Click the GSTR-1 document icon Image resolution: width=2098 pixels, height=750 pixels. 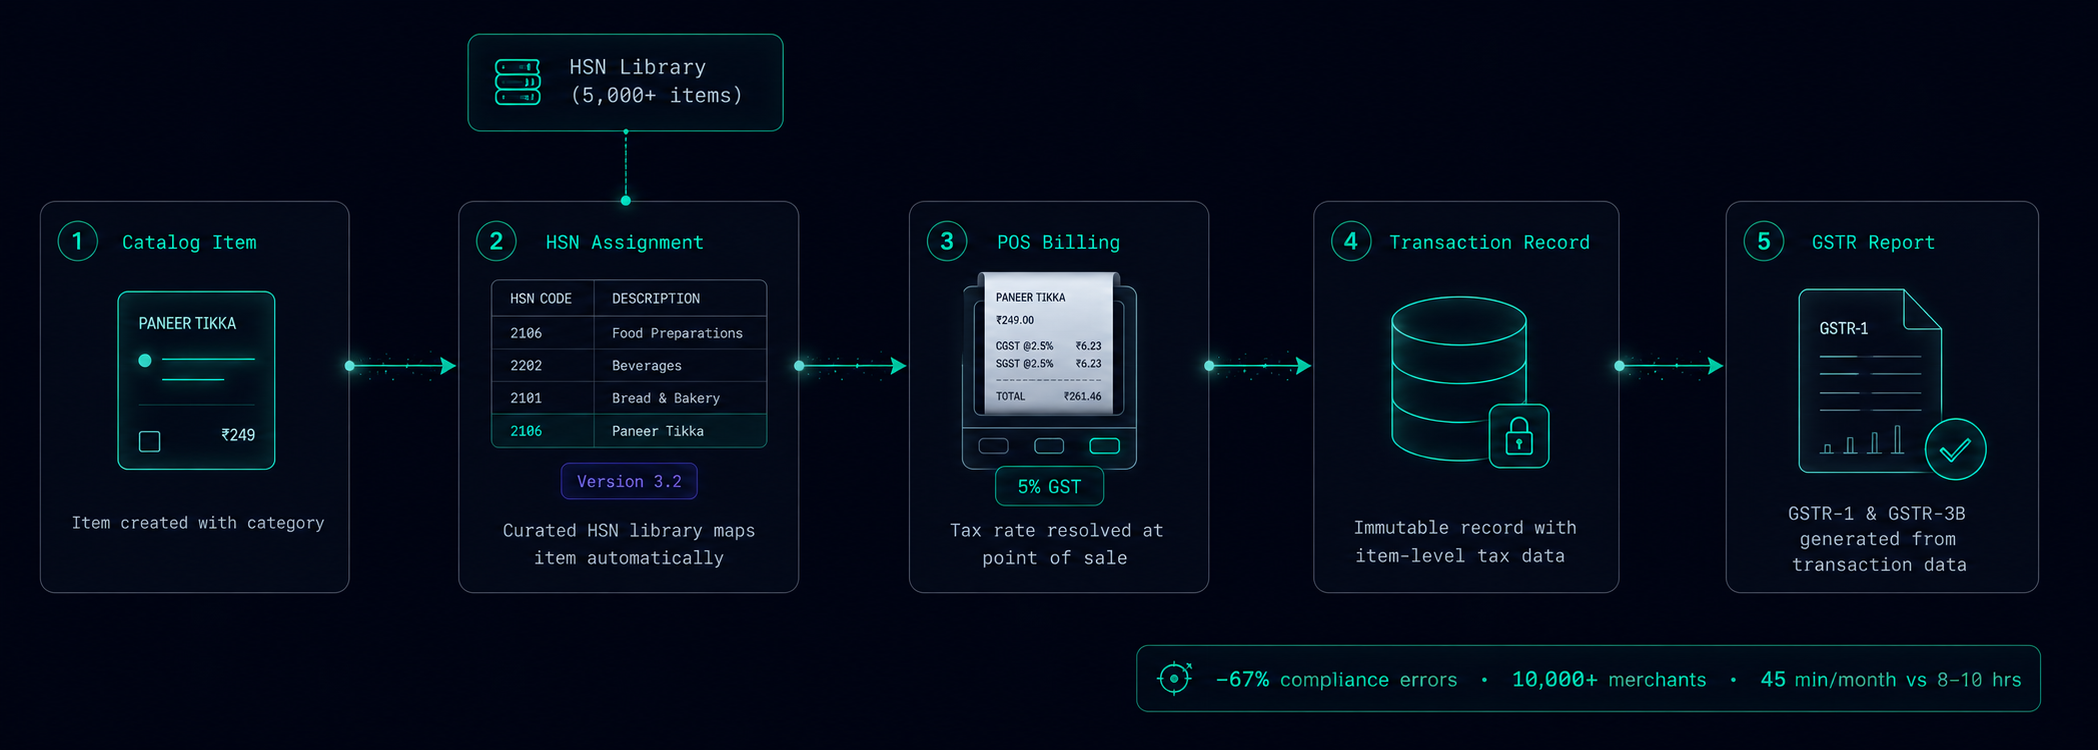[x=1870, y=381]
